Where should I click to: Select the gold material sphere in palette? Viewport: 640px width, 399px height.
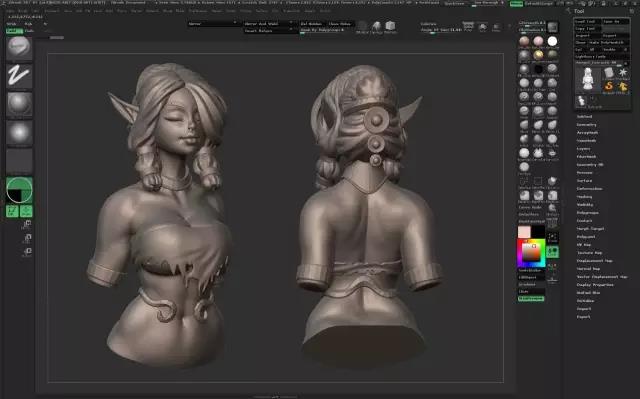(538, 55)
